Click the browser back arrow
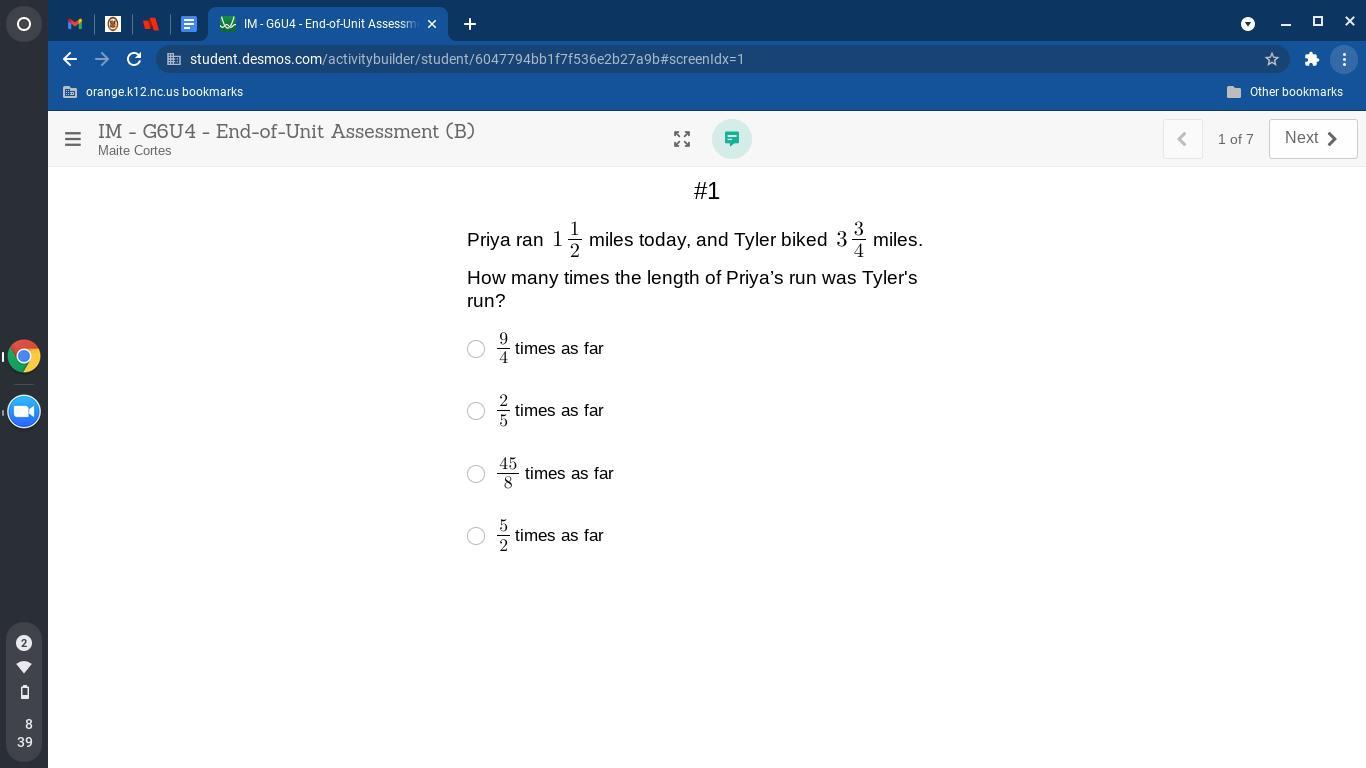 click(x=70, y=59)
